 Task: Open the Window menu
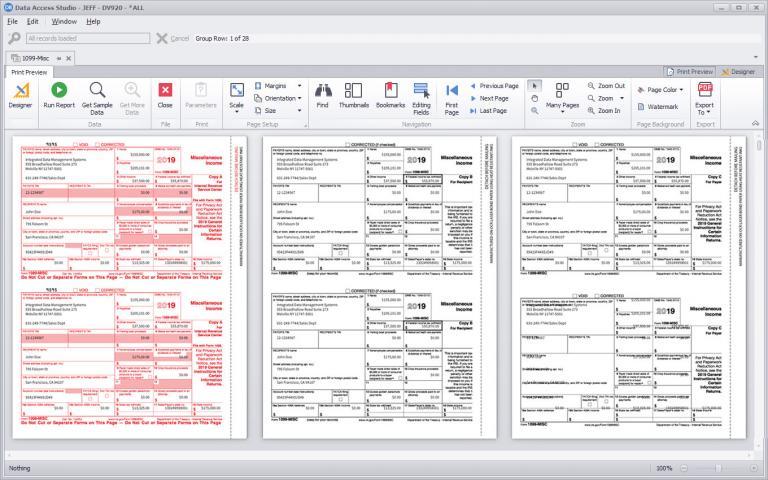(64, 21)
